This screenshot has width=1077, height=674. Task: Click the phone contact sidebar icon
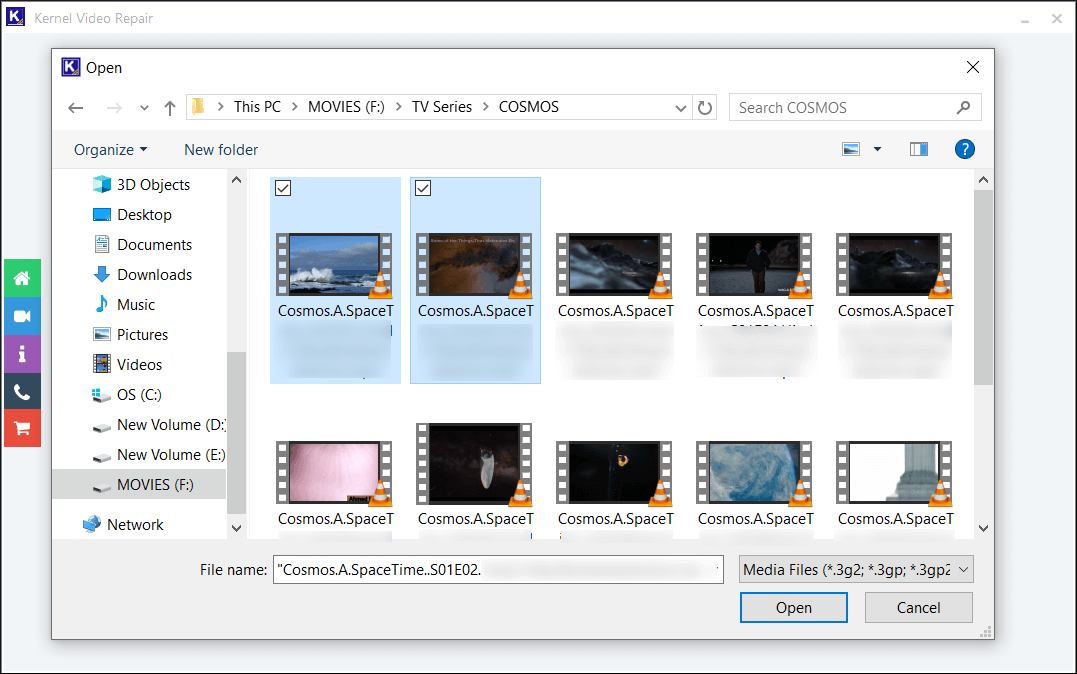point(22,392)
